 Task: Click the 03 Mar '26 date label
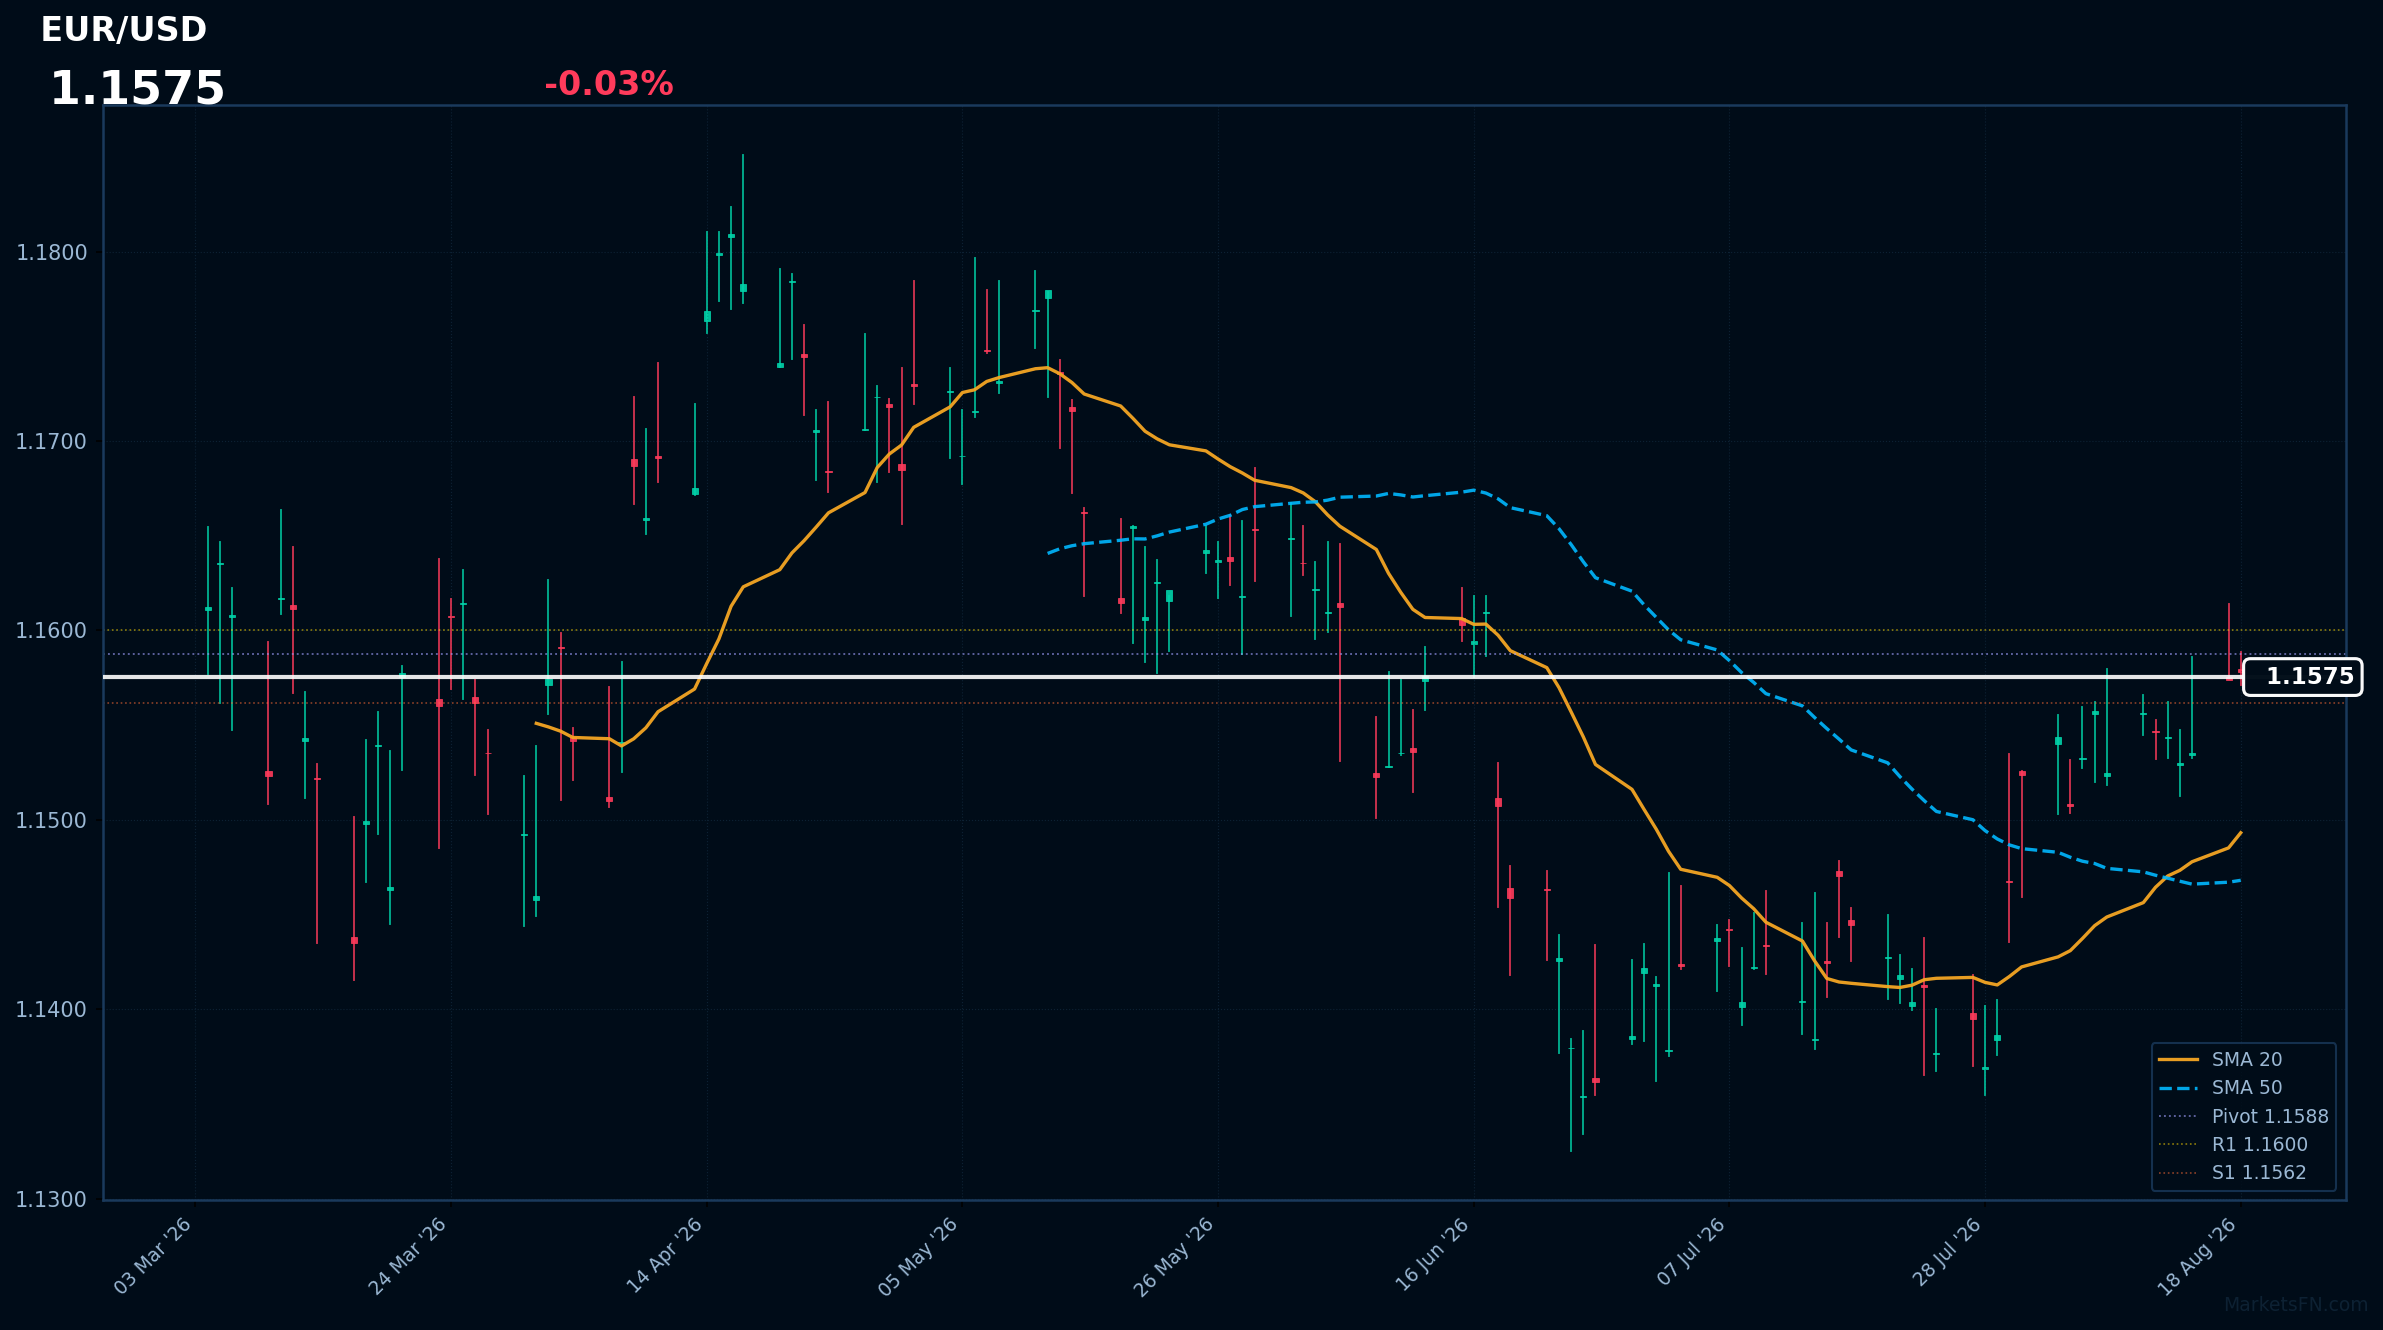153,1257
